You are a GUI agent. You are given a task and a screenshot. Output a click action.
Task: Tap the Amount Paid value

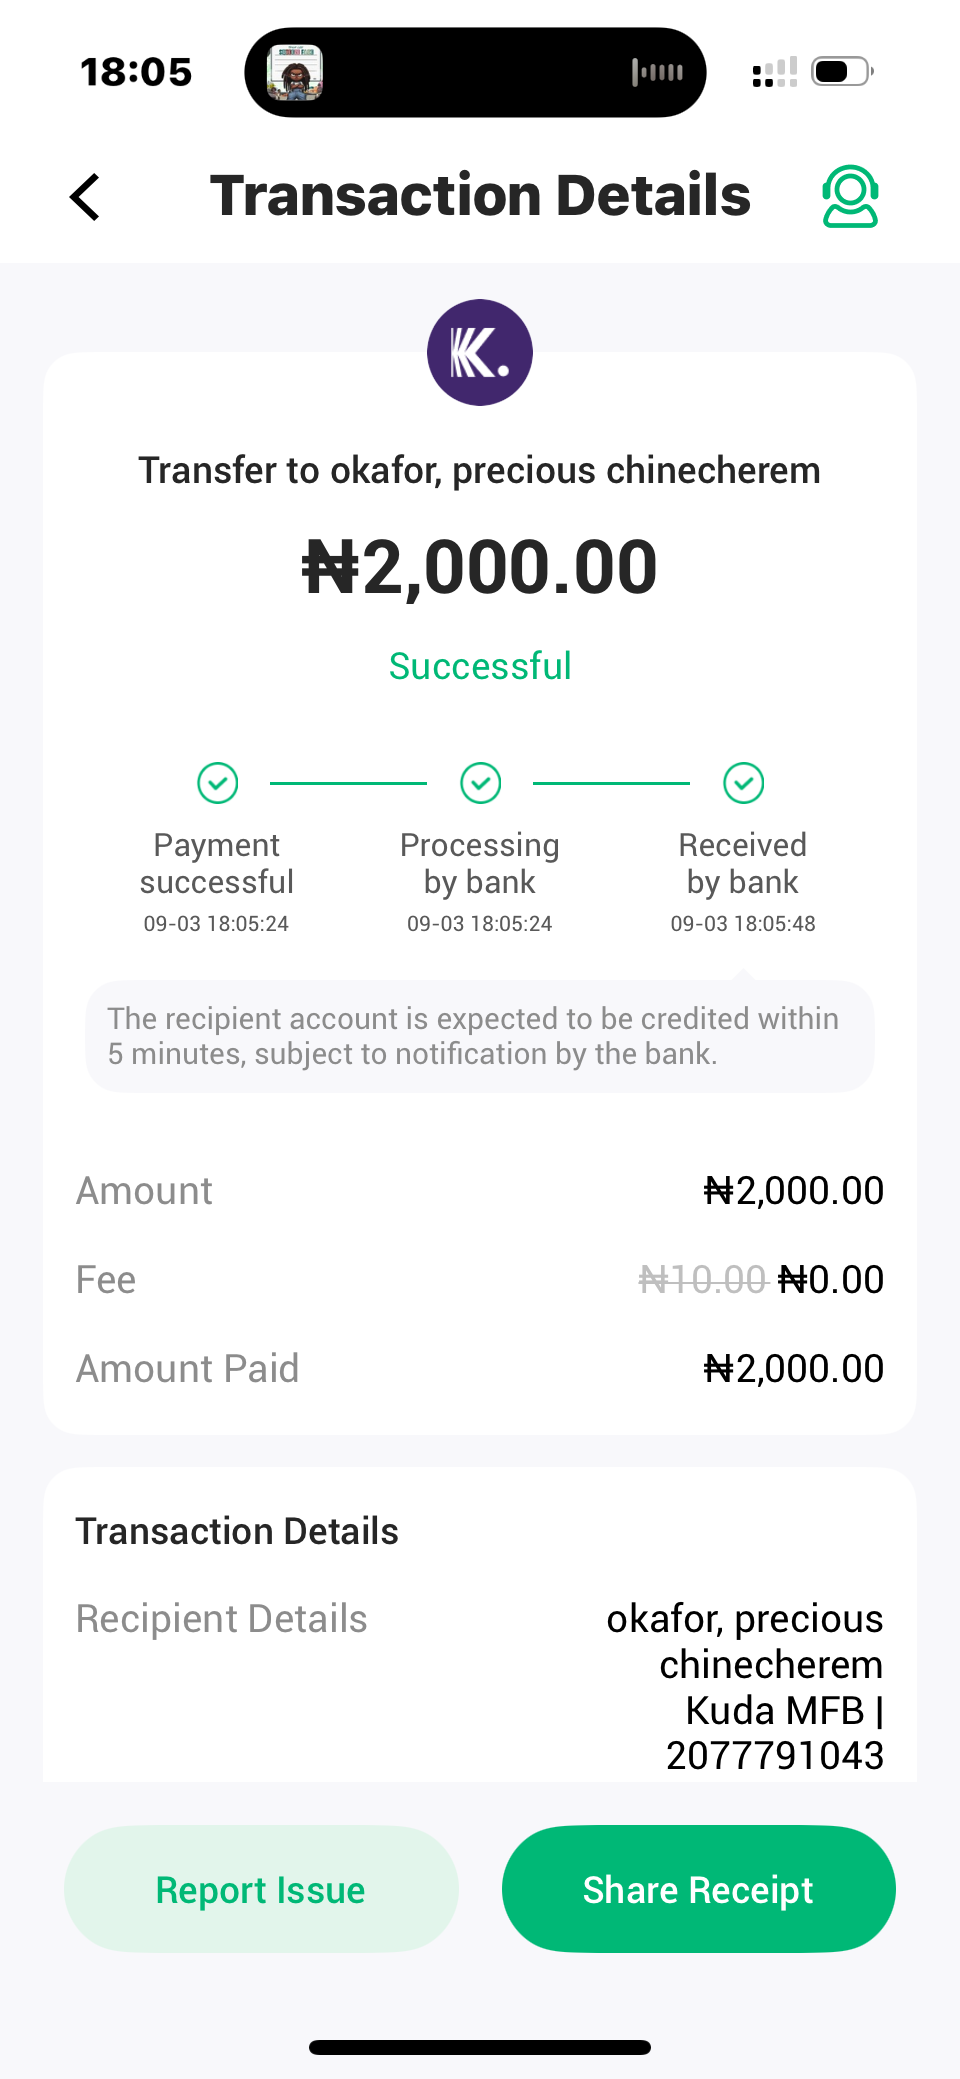793,1369
